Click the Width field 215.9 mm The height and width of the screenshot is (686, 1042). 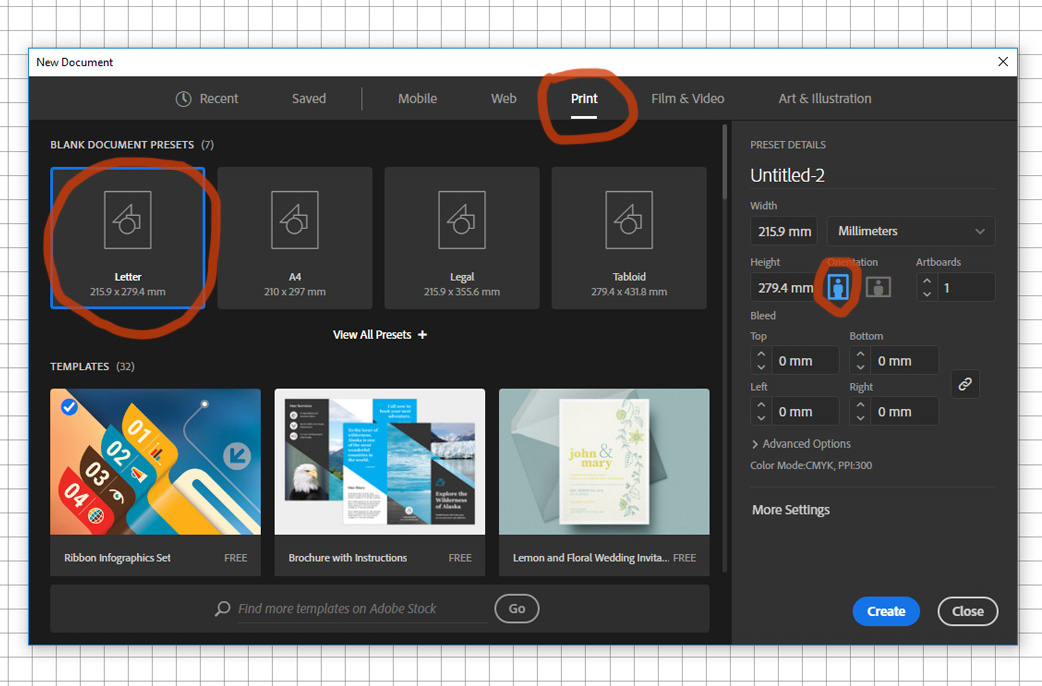click(x=785, y=231)
